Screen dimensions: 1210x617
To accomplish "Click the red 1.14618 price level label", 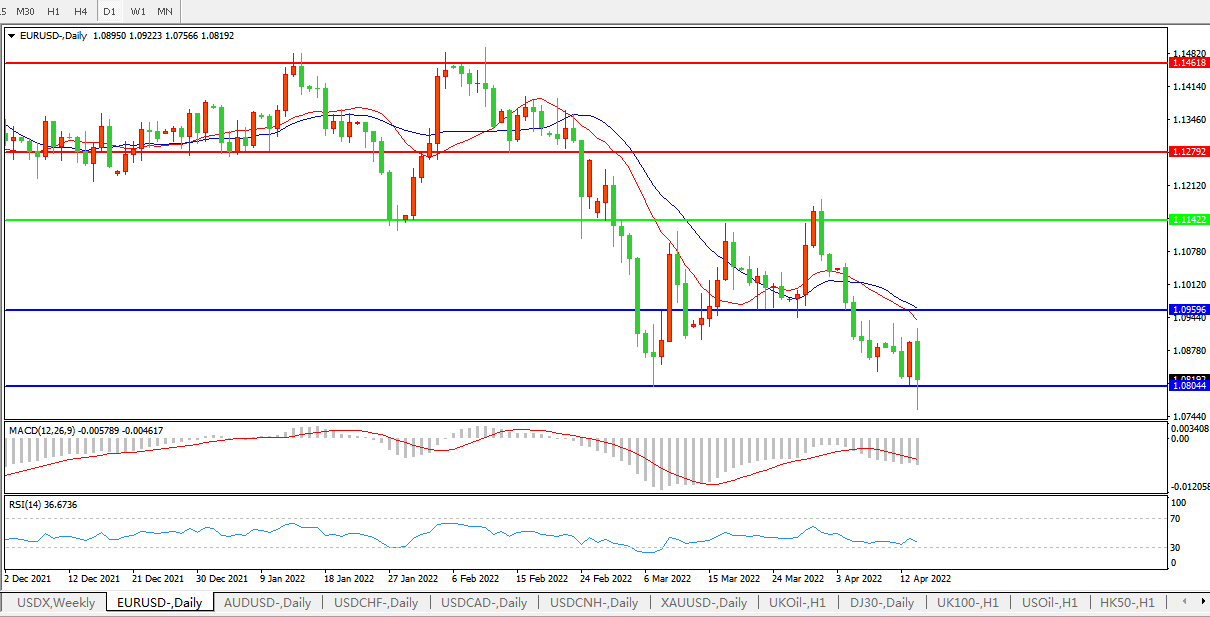I will tap(1189, 62).
